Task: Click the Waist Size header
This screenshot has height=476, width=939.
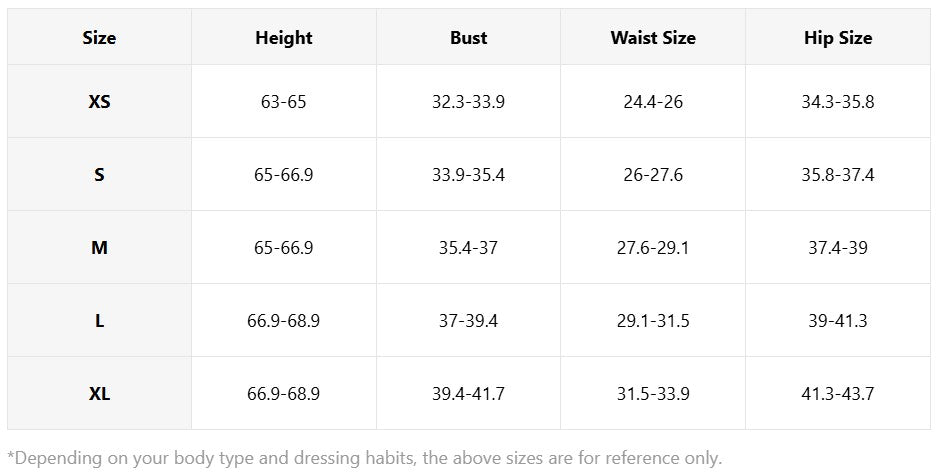Action: 653,38
